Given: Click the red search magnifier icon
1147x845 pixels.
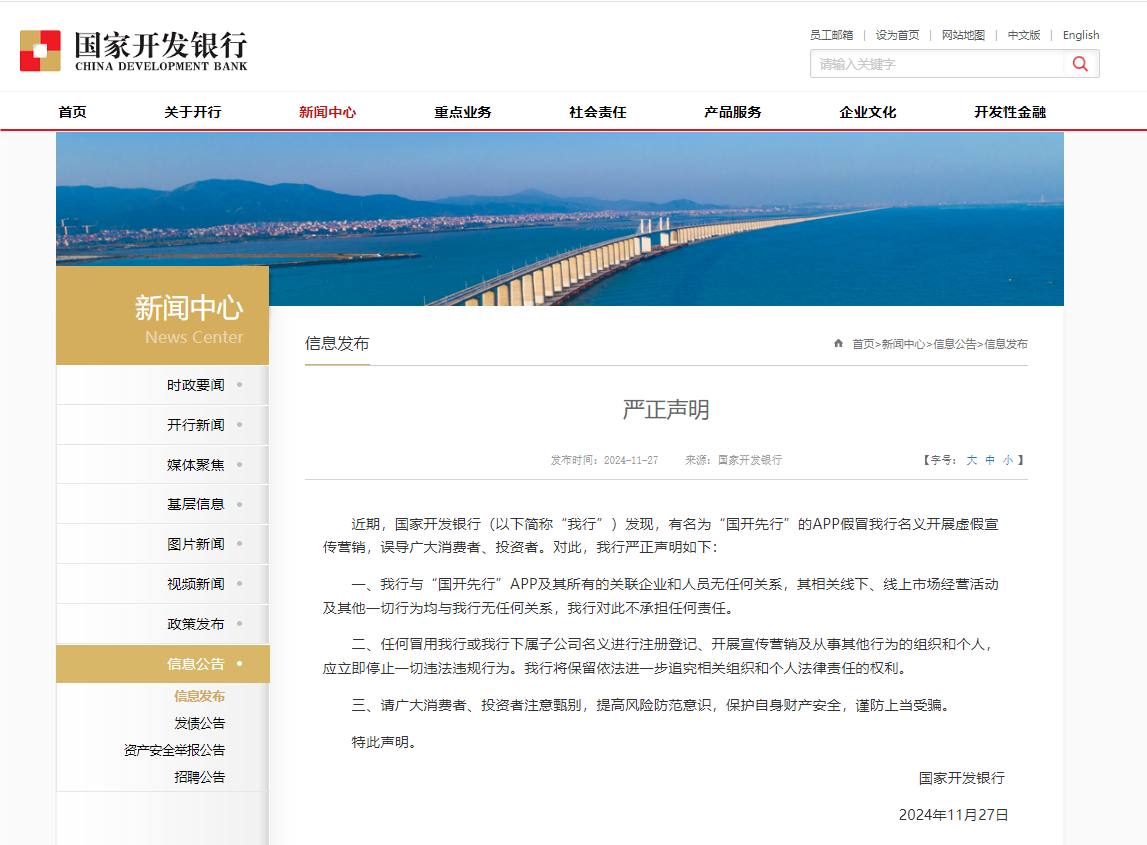Looking at the screenshot, I should coord(1080,64).
